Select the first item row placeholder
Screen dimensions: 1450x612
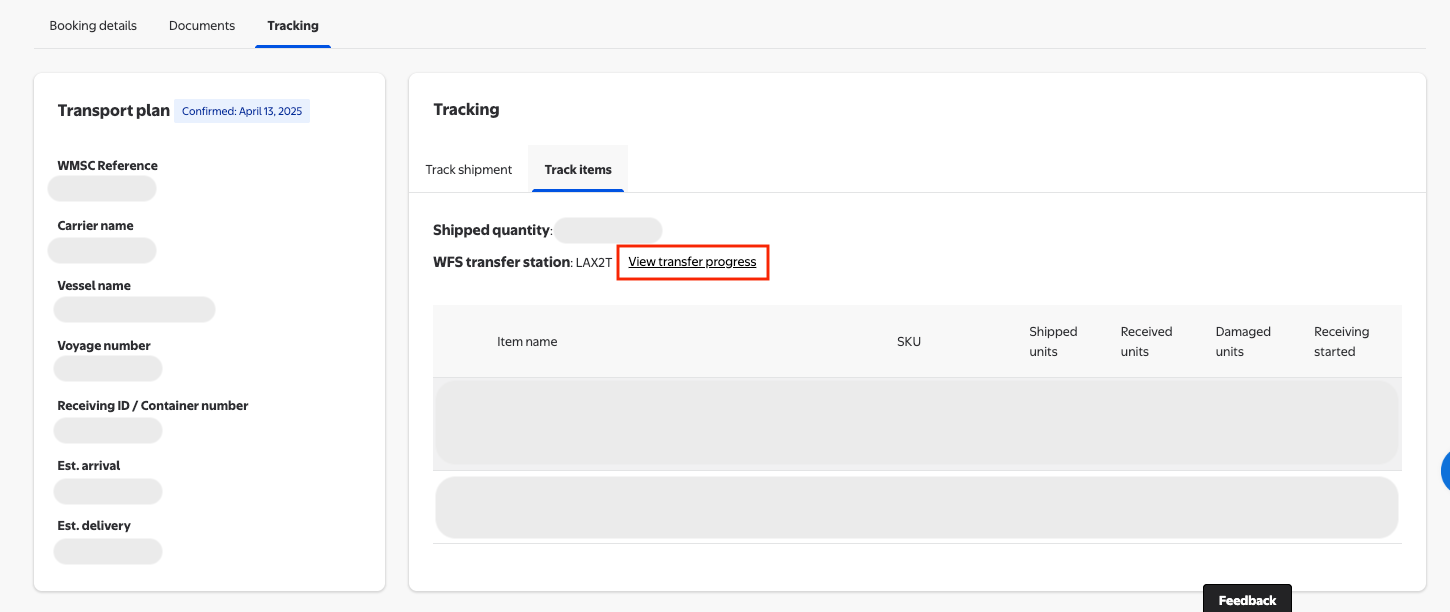click(917, 422)
